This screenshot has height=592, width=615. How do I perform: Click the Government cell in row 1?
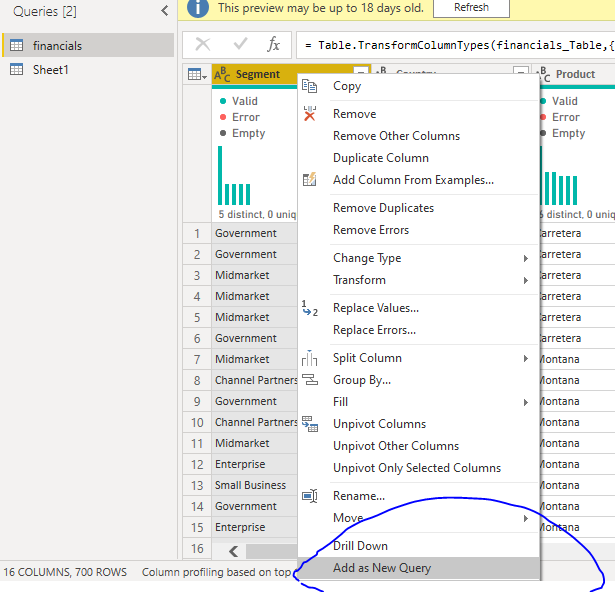coord(255,233)
